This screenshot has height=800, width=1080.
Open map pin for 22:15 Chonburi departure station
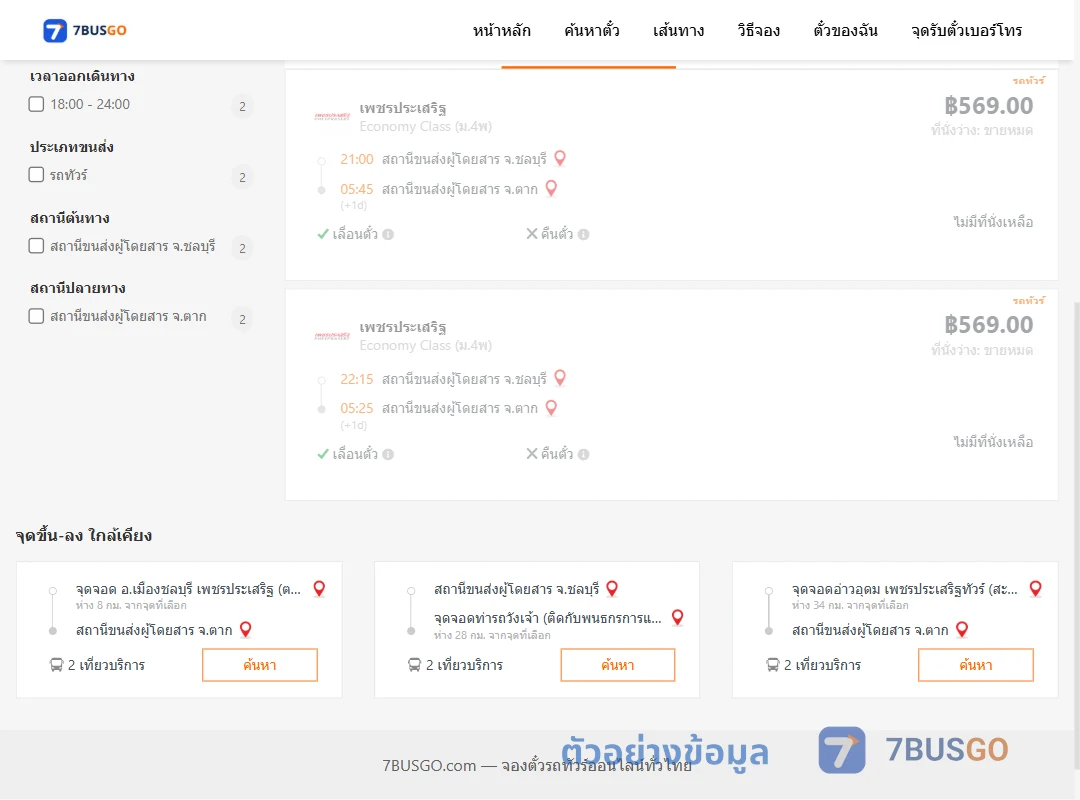coord(560,378)
